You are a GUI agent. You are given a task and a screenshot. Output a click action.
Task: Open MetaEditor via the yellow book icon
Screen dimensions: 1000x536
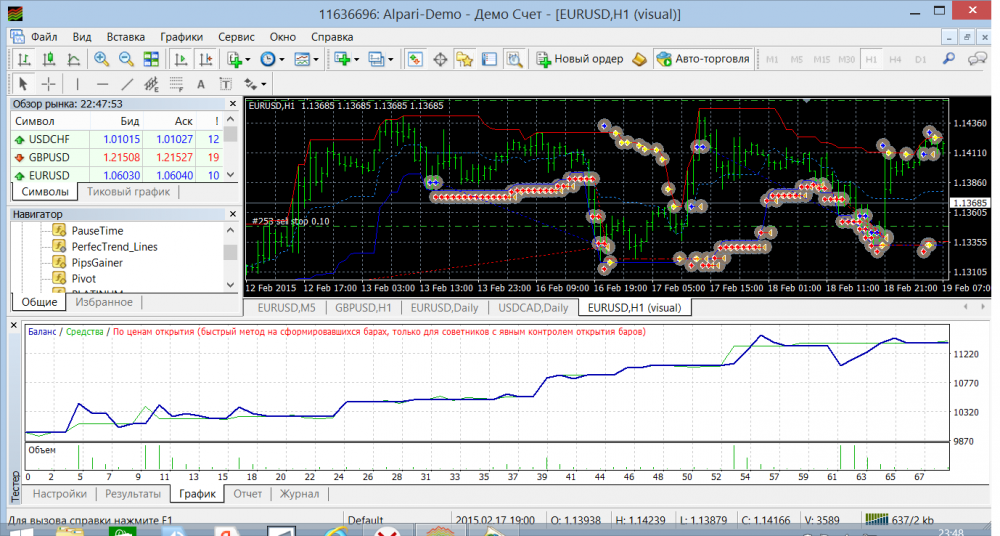(x=640, y=59)
